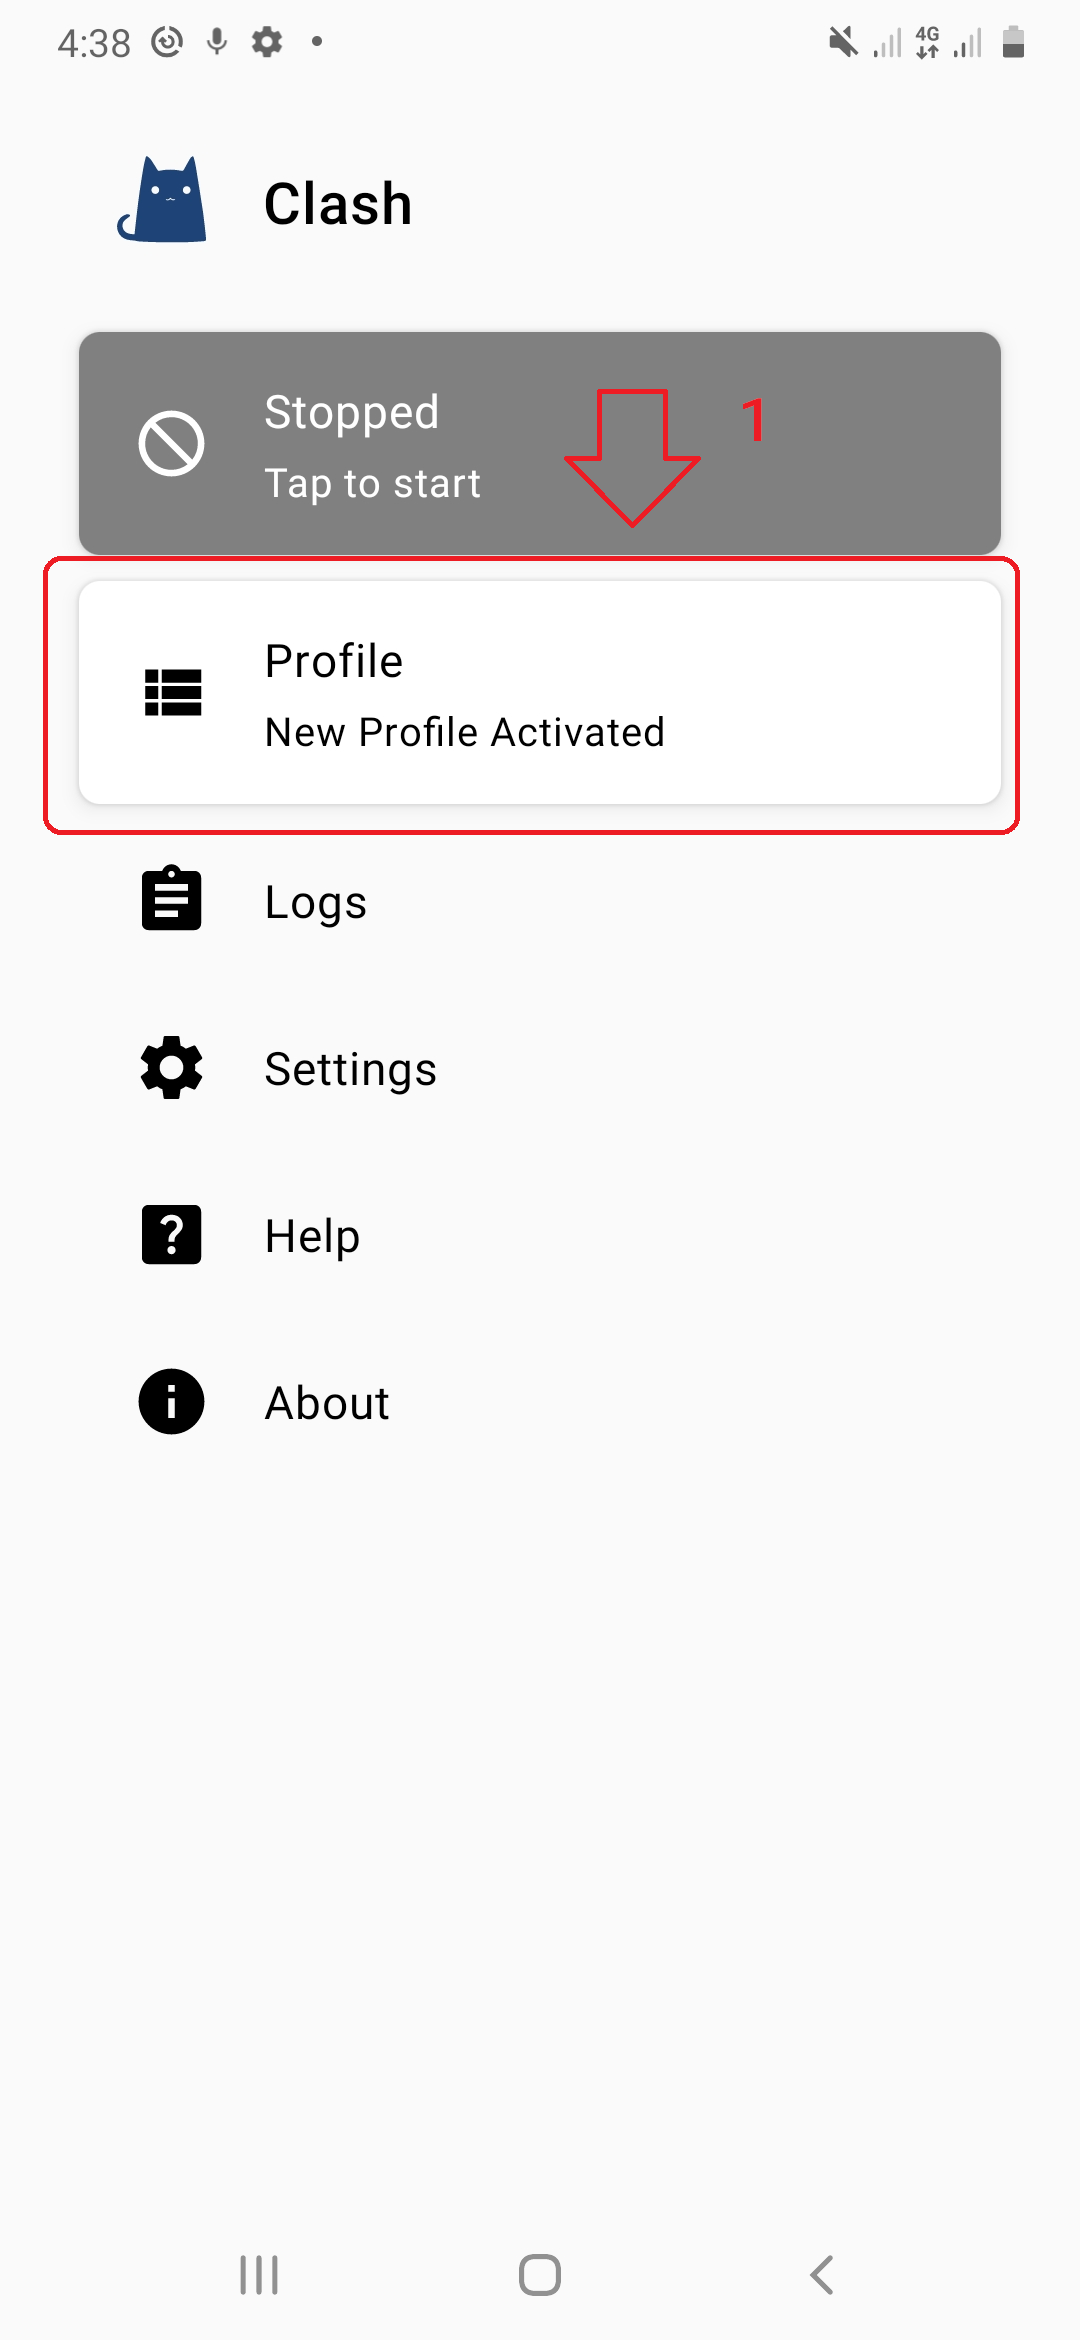The image size is (1080, 2340).
Task: Open the About menu item
Action: point(327,1403)
